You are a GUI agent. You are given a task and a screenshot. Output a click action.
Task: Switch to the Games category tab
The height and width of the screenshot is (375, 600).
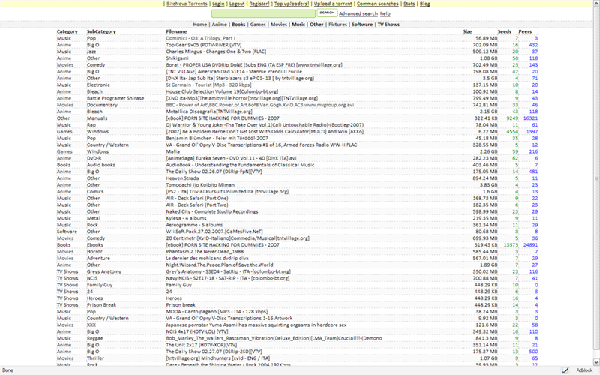[258, 24]
